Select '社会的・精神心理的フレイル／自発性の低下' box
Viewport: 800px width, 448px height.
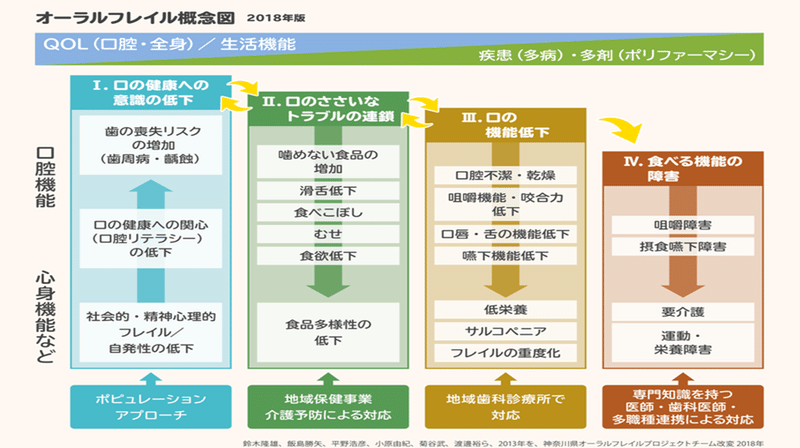[151, 332]
